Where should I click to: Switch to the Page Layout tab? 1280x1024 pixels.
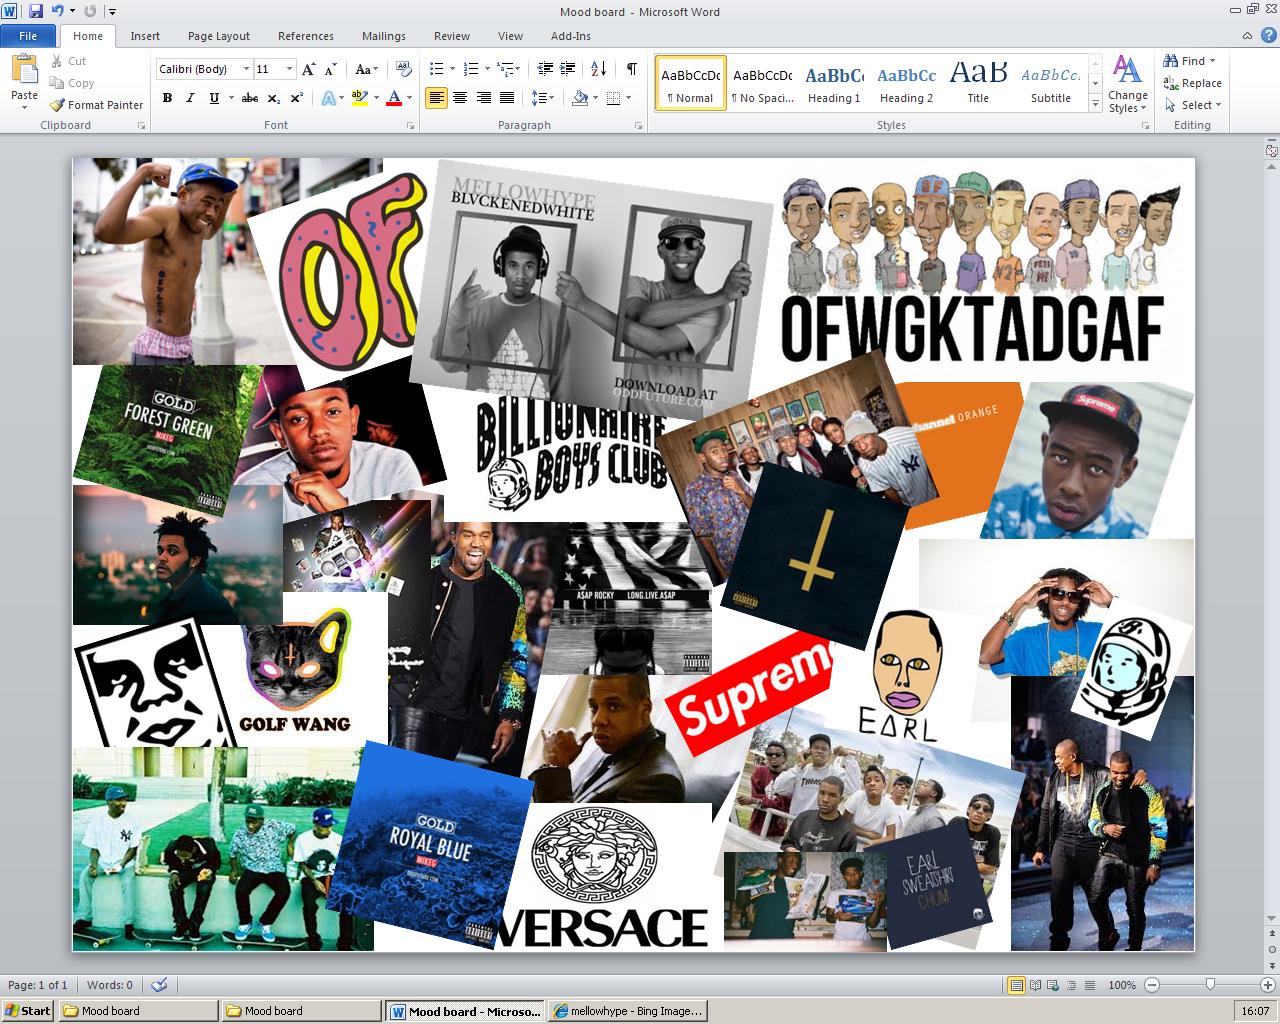click(219, 36)
